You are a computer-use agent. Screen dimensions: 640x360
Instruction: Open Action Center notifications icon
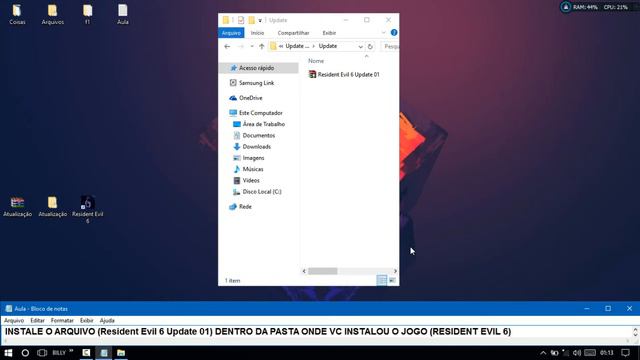coord(625,353)
